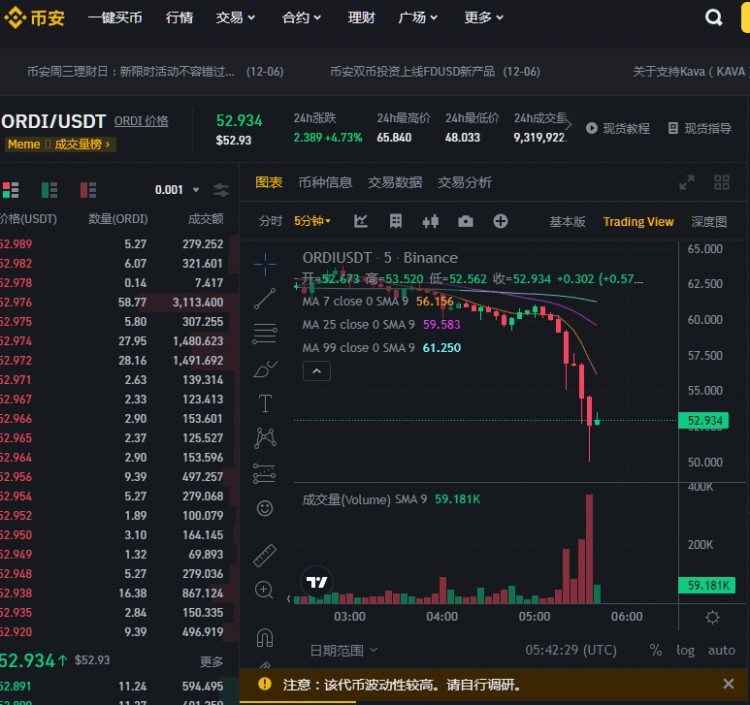Click the plus circle toolbar icon

500,221
